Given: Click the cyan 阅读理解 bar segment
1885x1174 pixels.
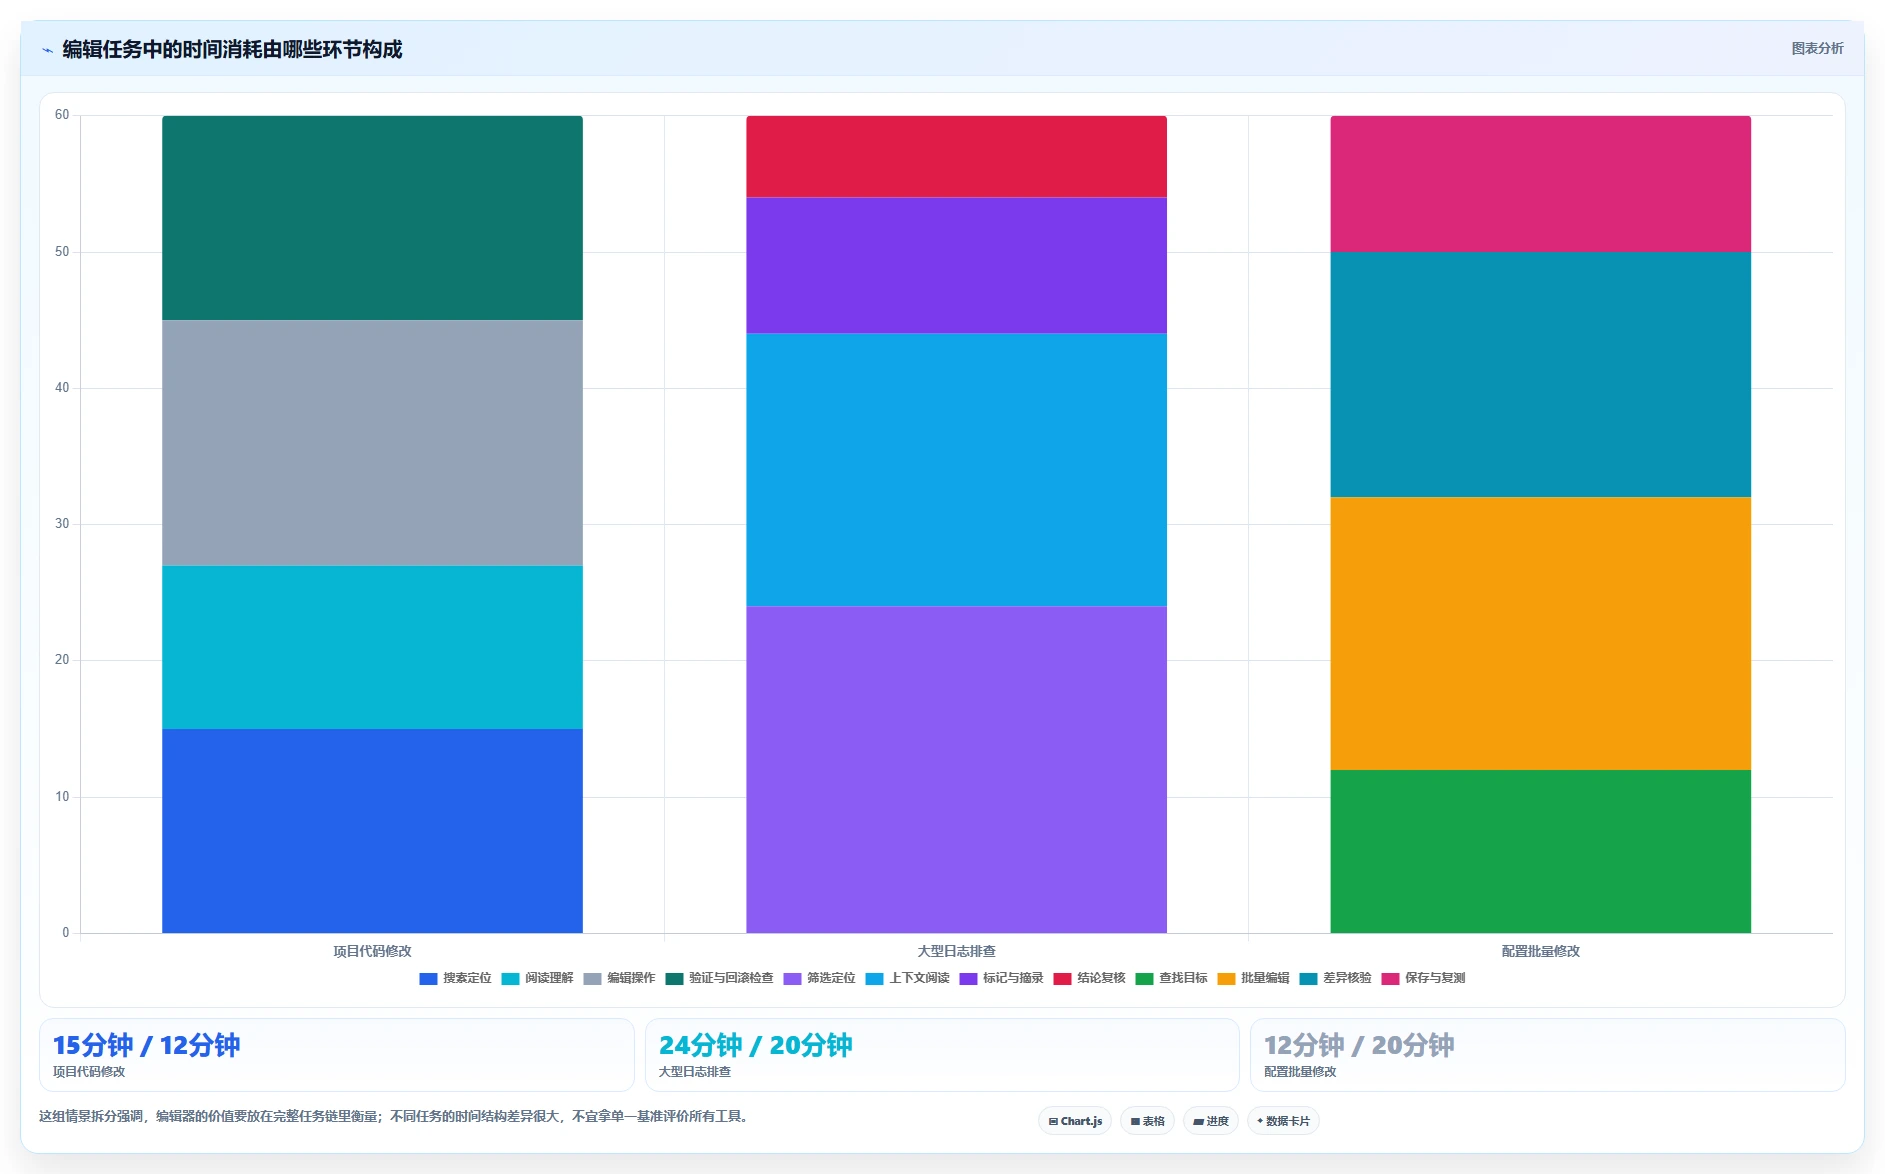Looking at the screenshot, I should coord(372,647).
